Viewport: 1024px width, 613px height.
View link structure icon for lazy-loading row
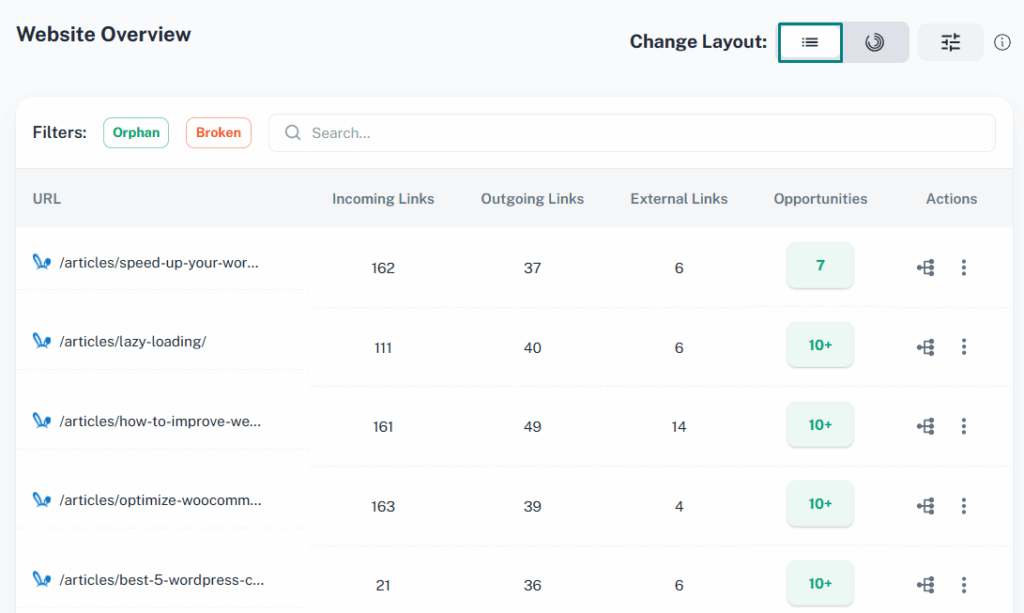coord(926,347)
